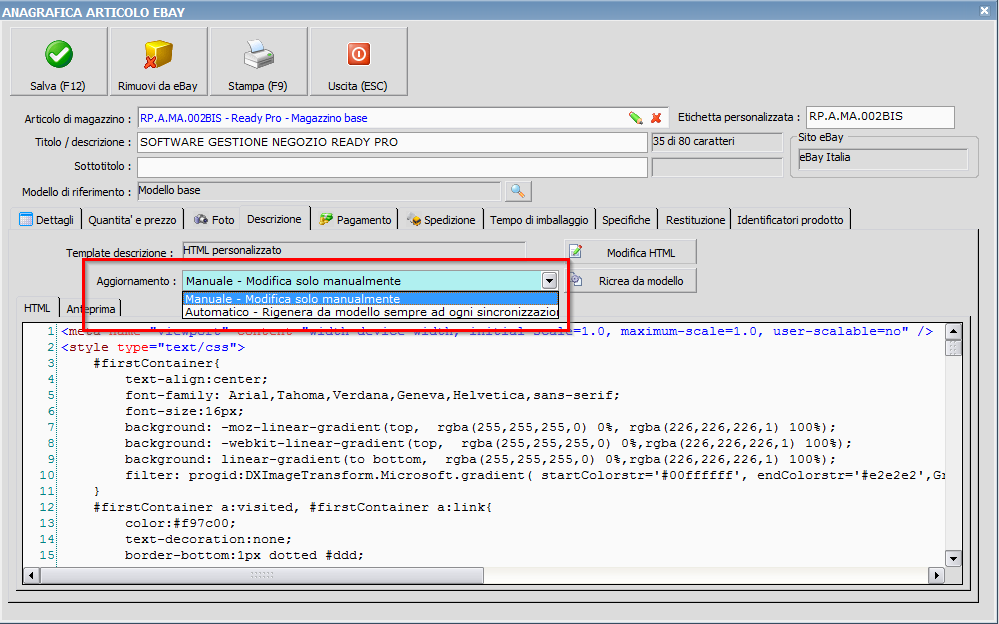Click the Modello di riferimento field

(319, 191)
